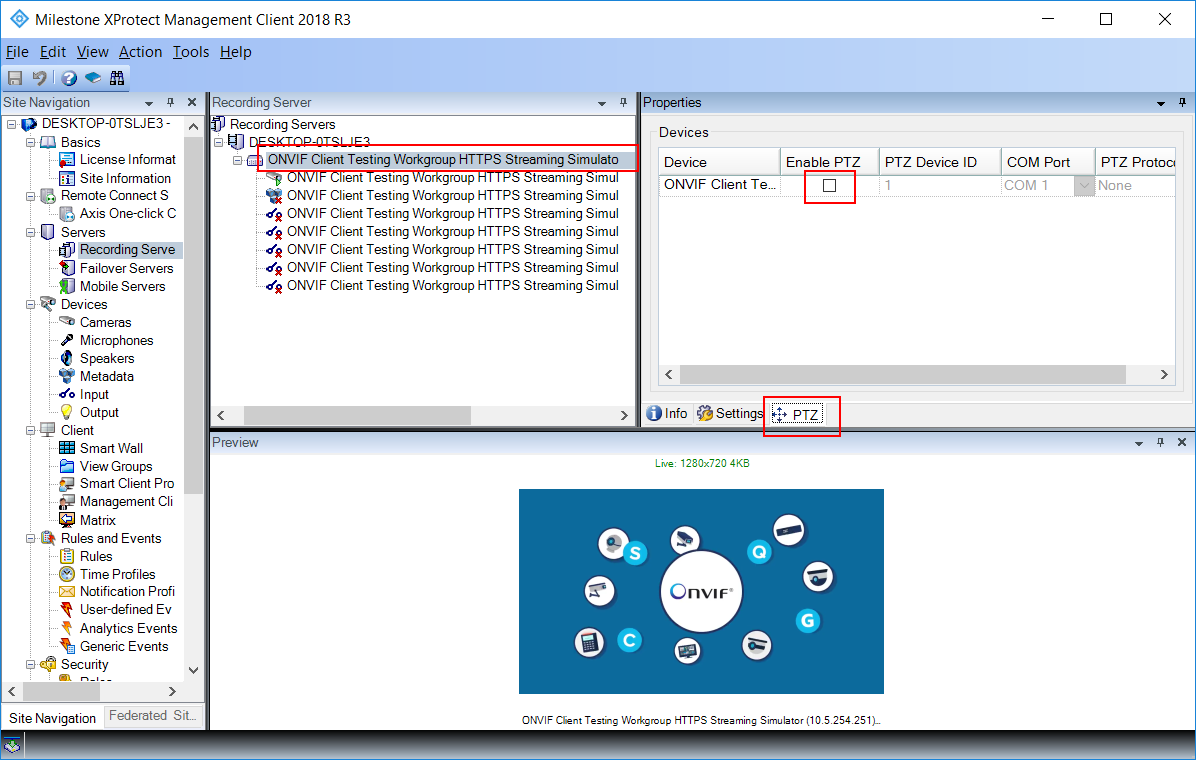This screenshot has width=1196, height=760.
Task: Toggle the Enable PTZ checkbox
Action: pos(829,186)
